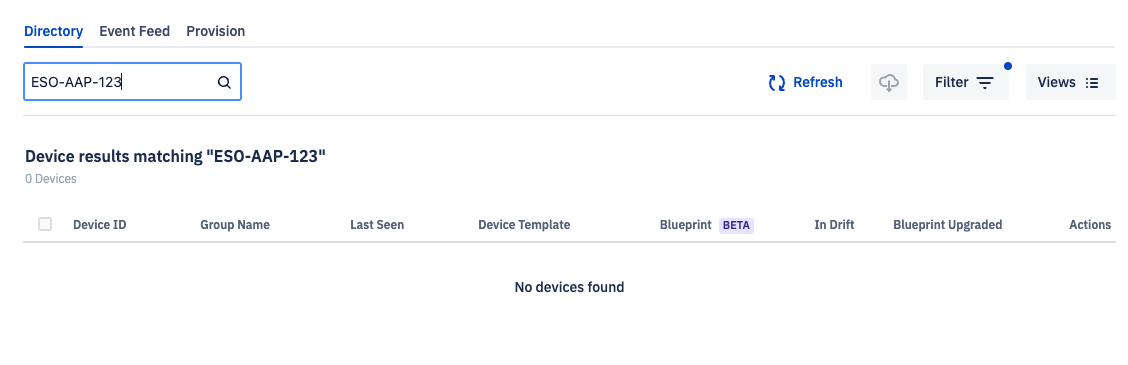Click the Refresh circular arrows icon
Image resolution: width=1128 pixels, height=365 pixels.
[777, 83]
